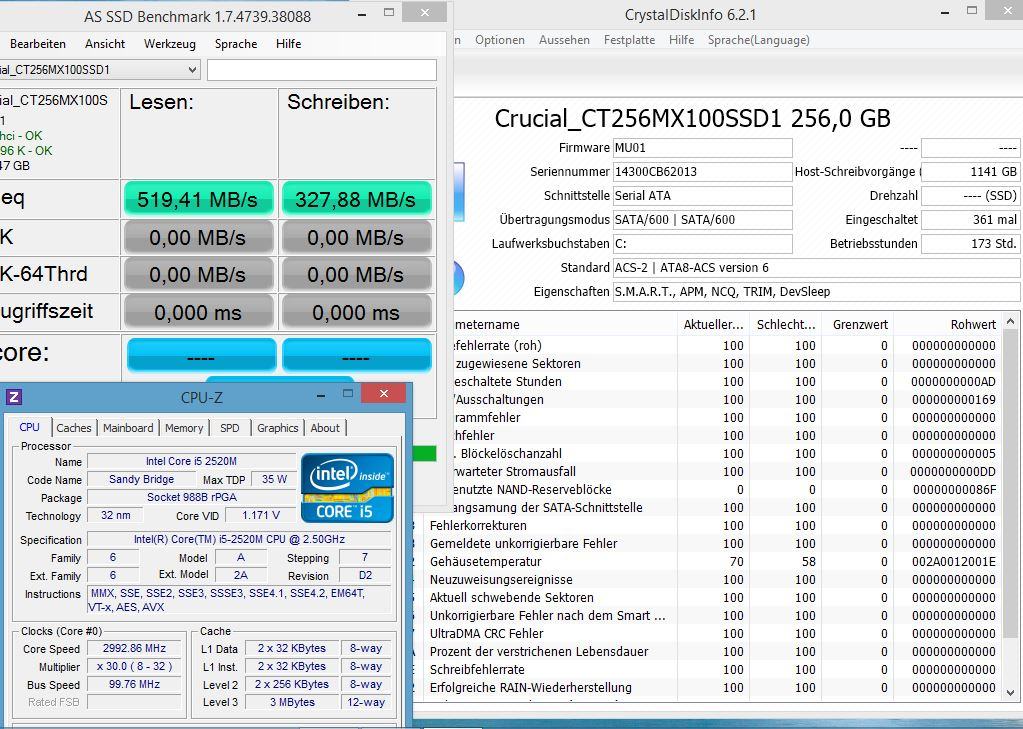Click the Eingeschaltet 361 mal value
Image resolution: width=1023 pixels, height=729 pixels.
point(971,220)
